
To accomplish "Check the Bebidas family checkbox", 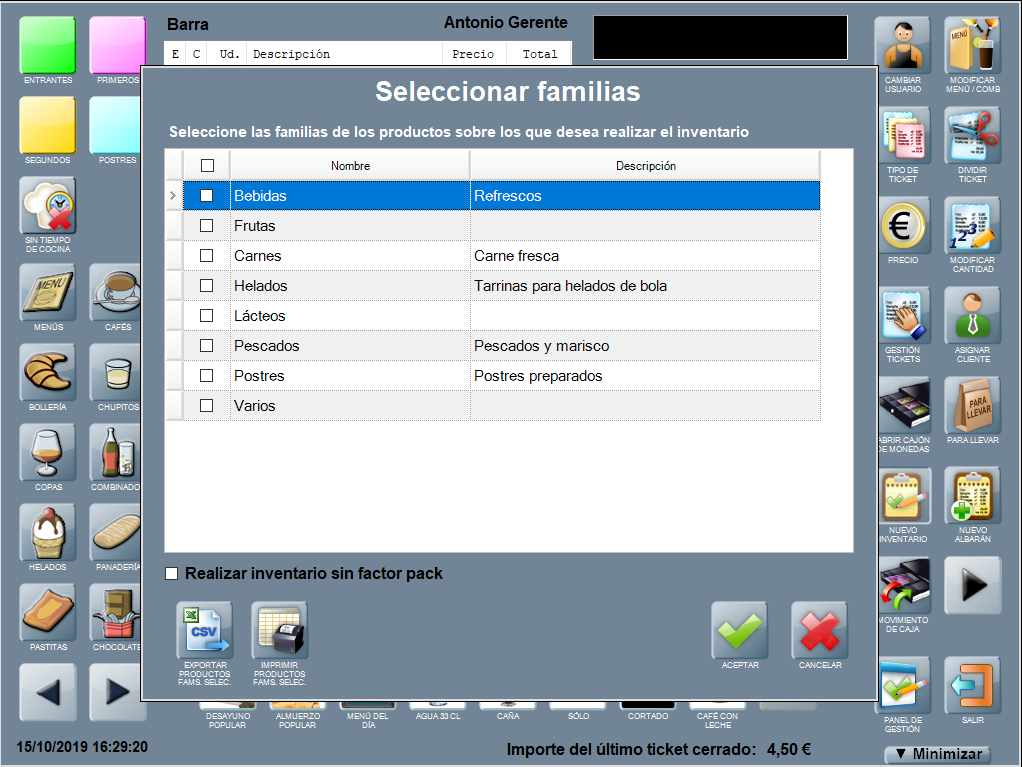I will 207,196.
